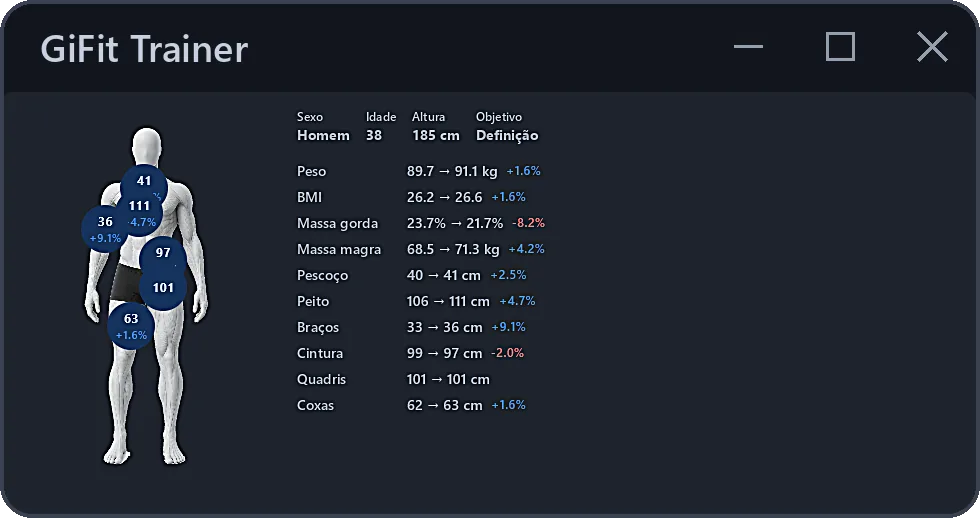Click the Cintura -2.0% change
The width and height of the screenshot is (980, 518).
tap(508, 353)
